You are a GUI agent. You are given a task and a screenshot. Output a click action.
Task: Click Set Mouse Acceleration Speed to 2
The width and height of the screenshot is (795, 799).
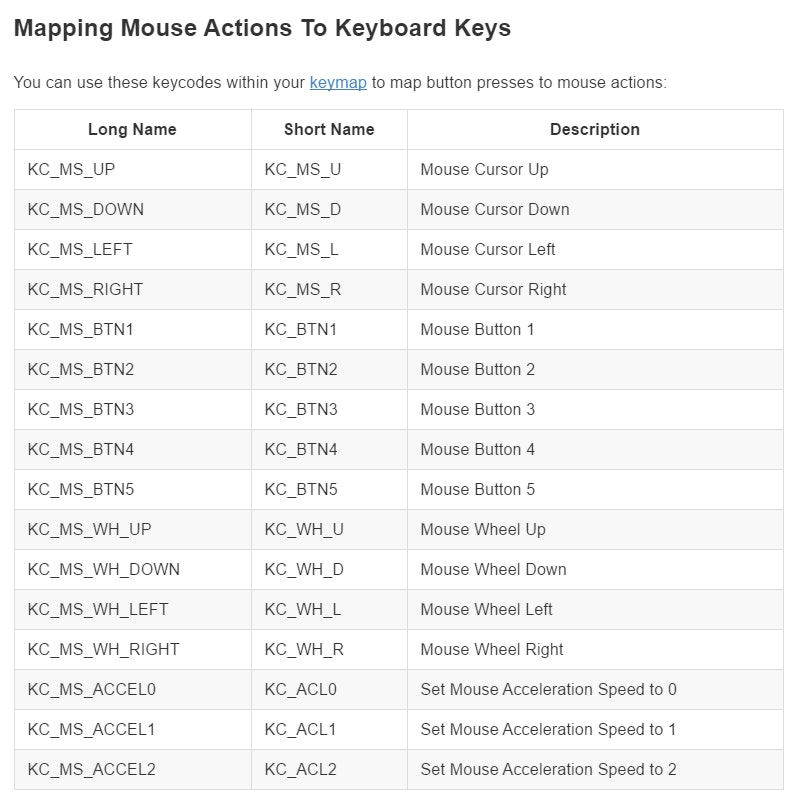click(548, 769)
